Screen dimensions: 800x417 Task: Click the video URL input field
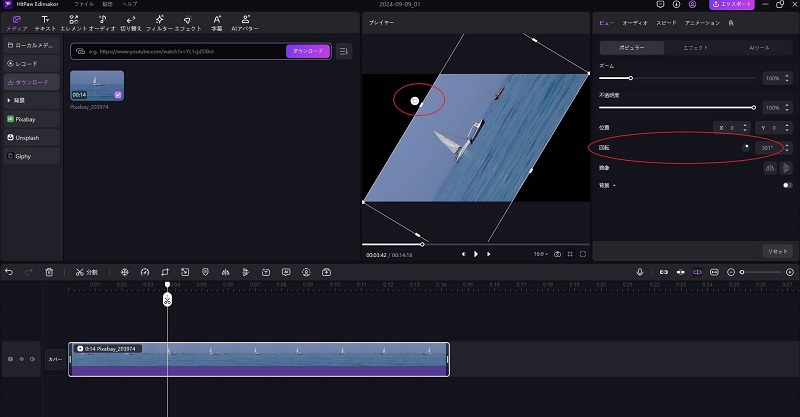coord(180,52)
